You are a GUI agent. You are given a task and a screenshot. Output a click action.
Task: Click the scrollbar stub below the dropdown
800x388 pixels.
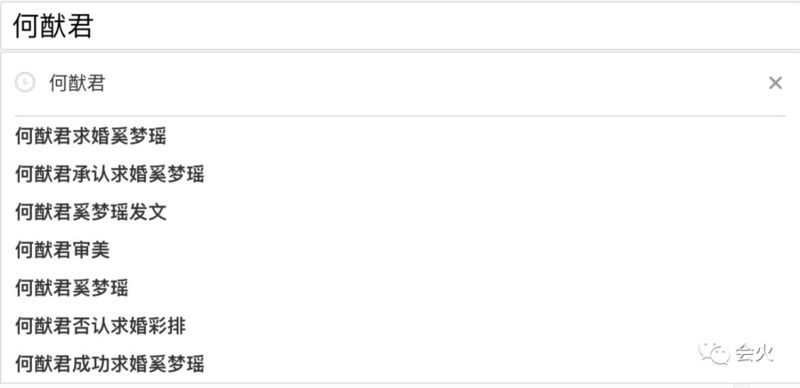coord(741,385)
